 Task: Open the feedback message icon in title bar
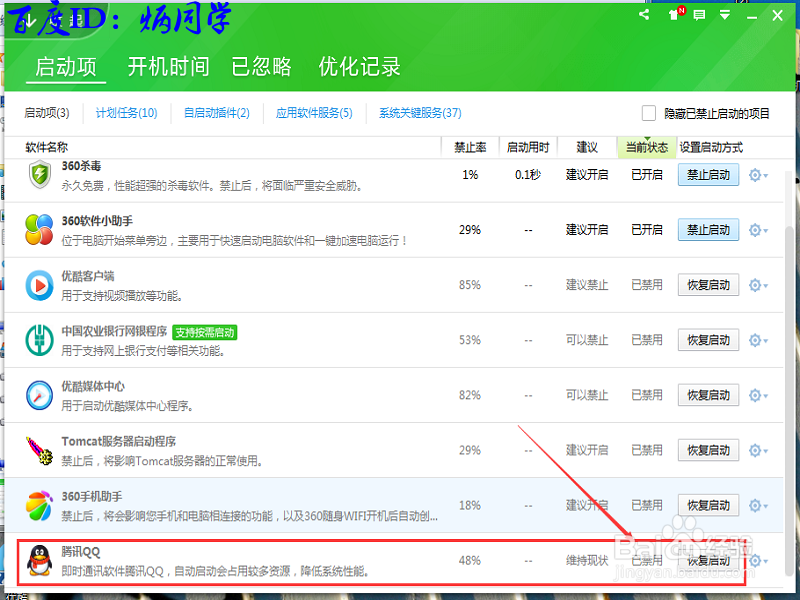coord(697,15)
